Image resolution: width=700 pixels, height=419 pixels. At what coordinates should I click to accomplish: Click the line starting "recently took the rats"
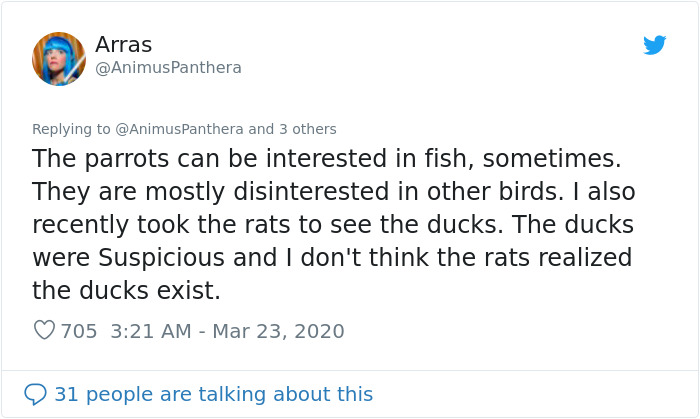pyautogui.click(x=333, y=224)
